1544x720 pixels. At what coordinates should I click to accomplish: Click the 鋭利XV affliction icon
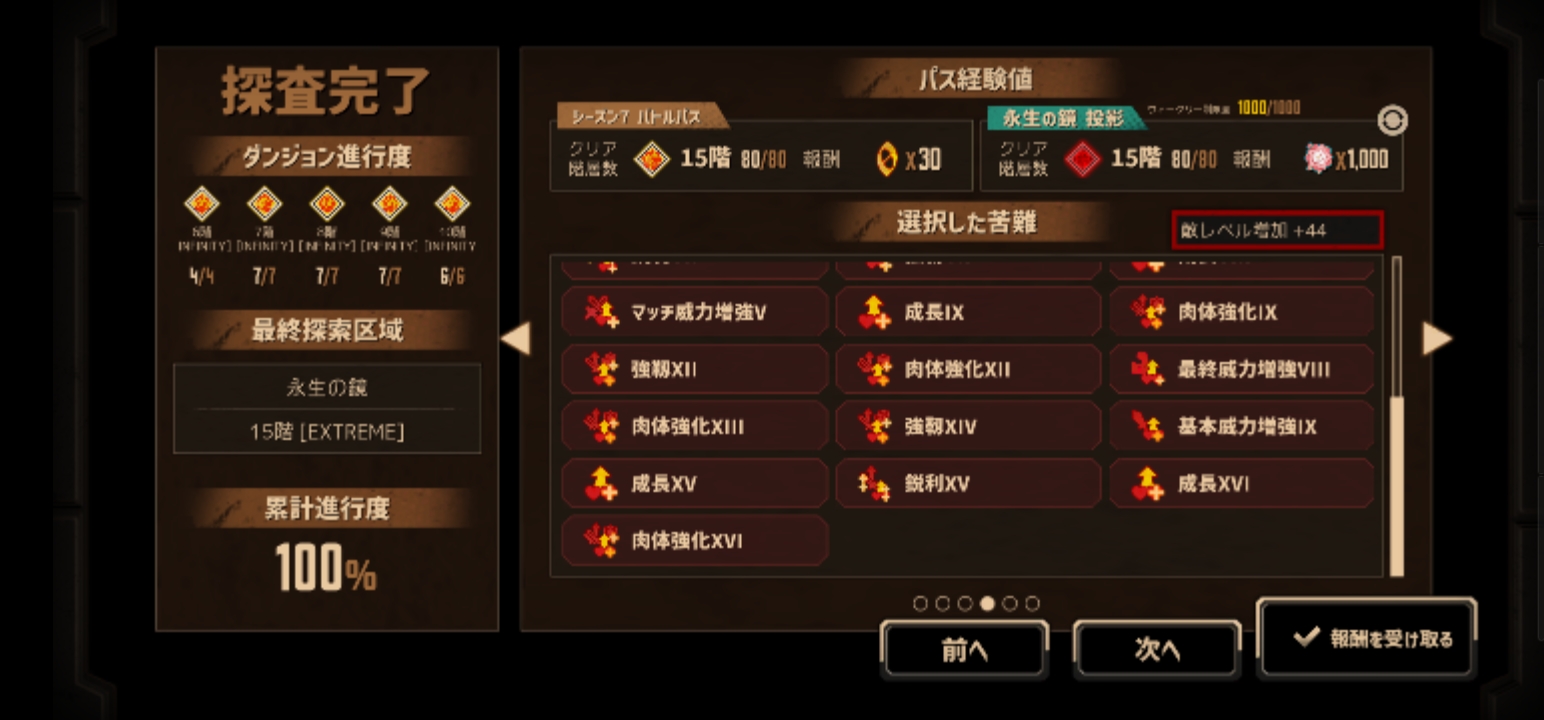tap(875, 484)
